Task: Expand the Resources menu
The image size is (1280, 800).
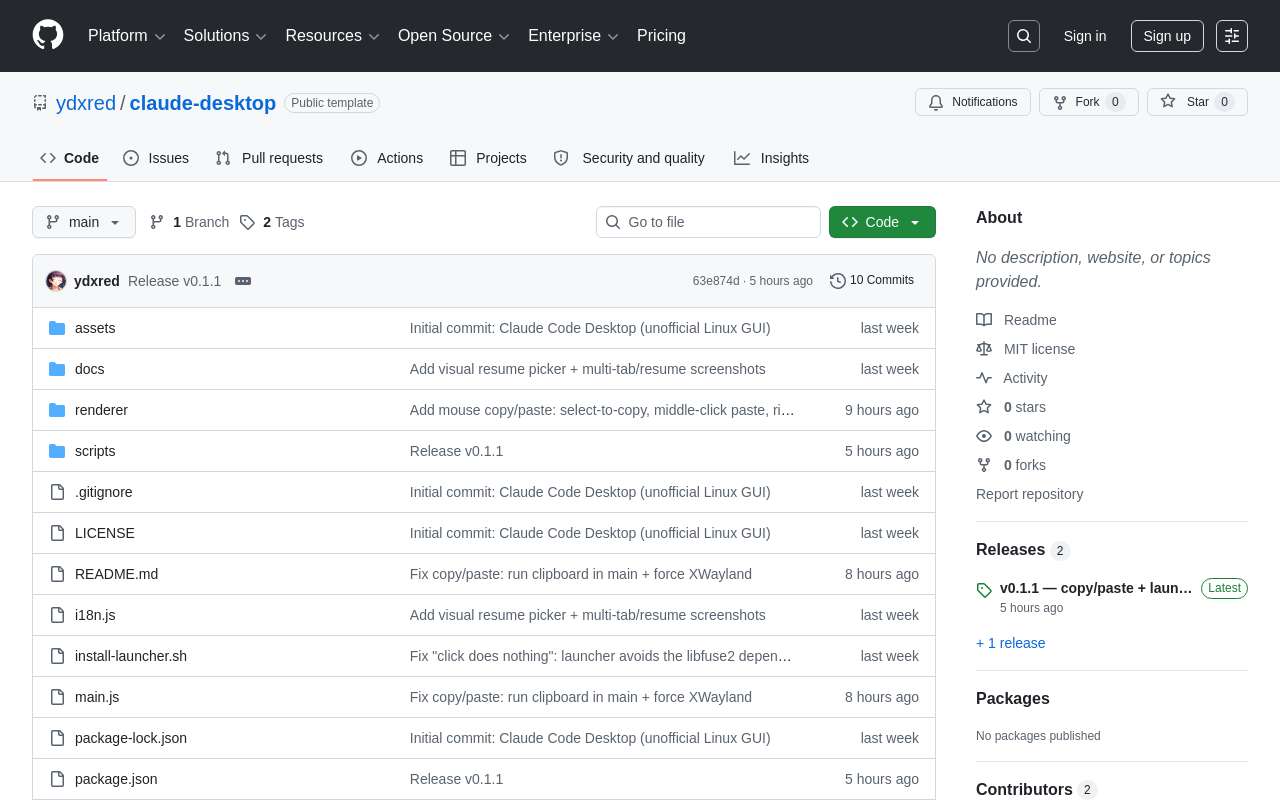Action: click(x=333, y=36)
